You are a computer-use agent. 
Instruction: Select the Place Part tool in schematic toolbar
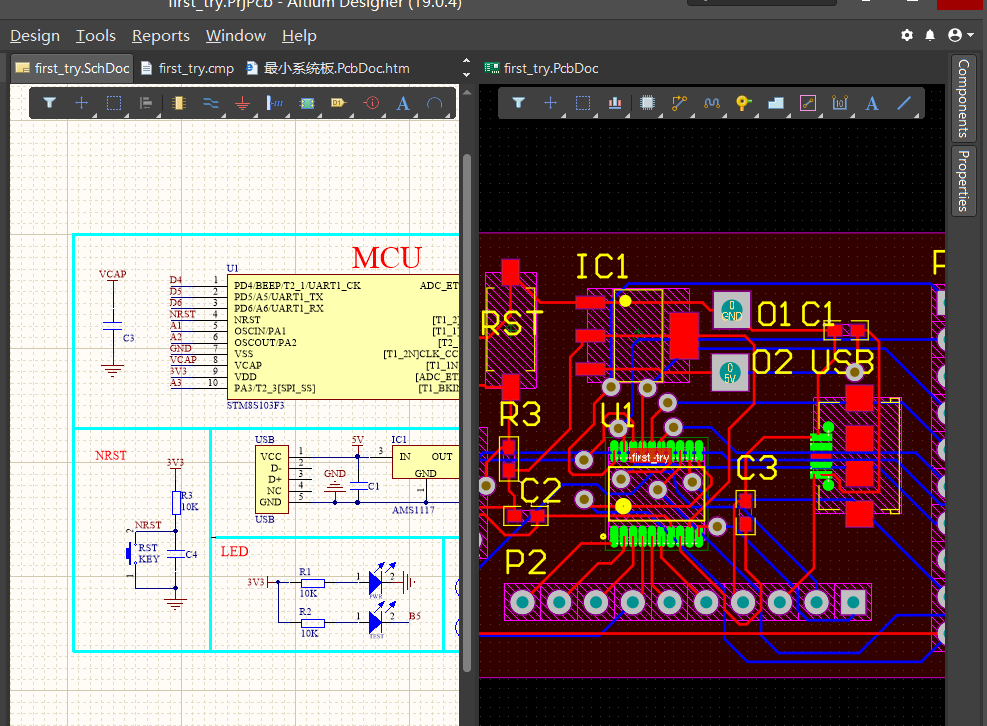178,102
